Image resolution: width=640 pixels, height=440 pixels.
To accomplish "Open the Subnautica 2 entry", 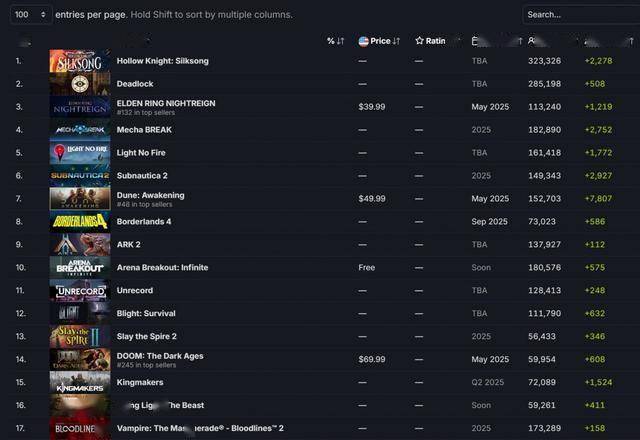I will (x=142, y=176).
